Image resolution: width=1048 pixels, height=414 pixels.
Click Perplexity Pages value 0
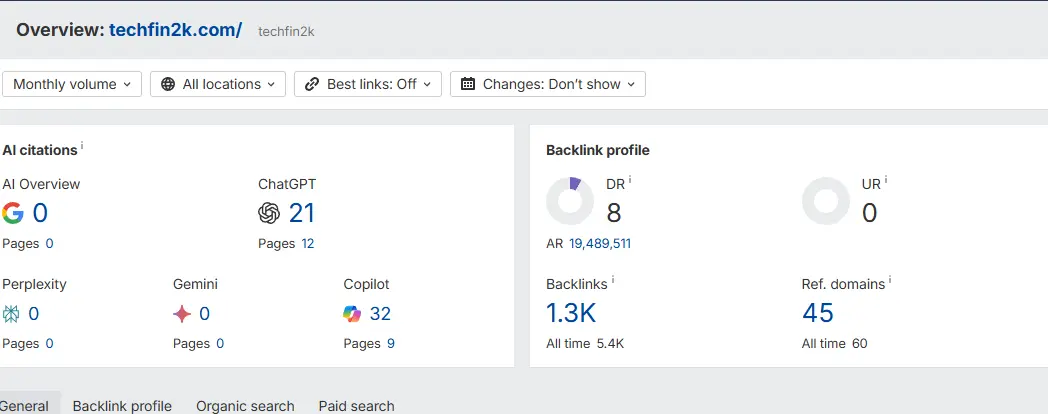click(x=49, y=344)
